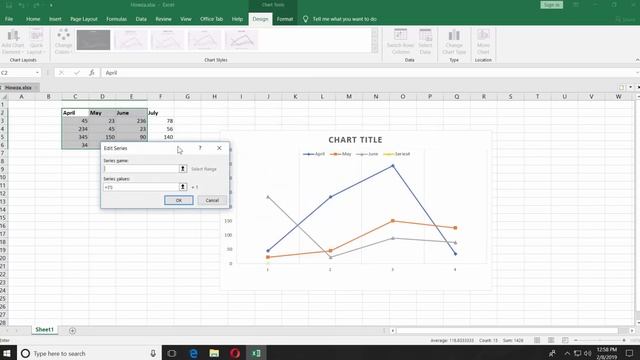Click the Howaza.xlsx document tab

[x=18, y=87]
